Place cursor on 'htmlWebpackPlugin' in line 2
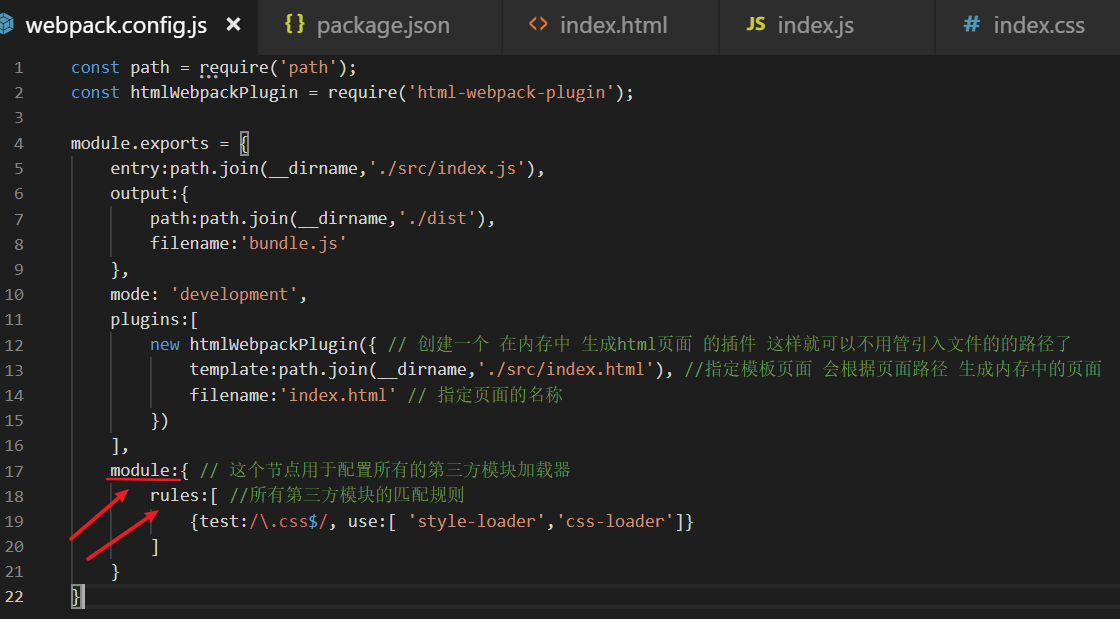This screenshot has width=1120, height=619. pos(214,93)
